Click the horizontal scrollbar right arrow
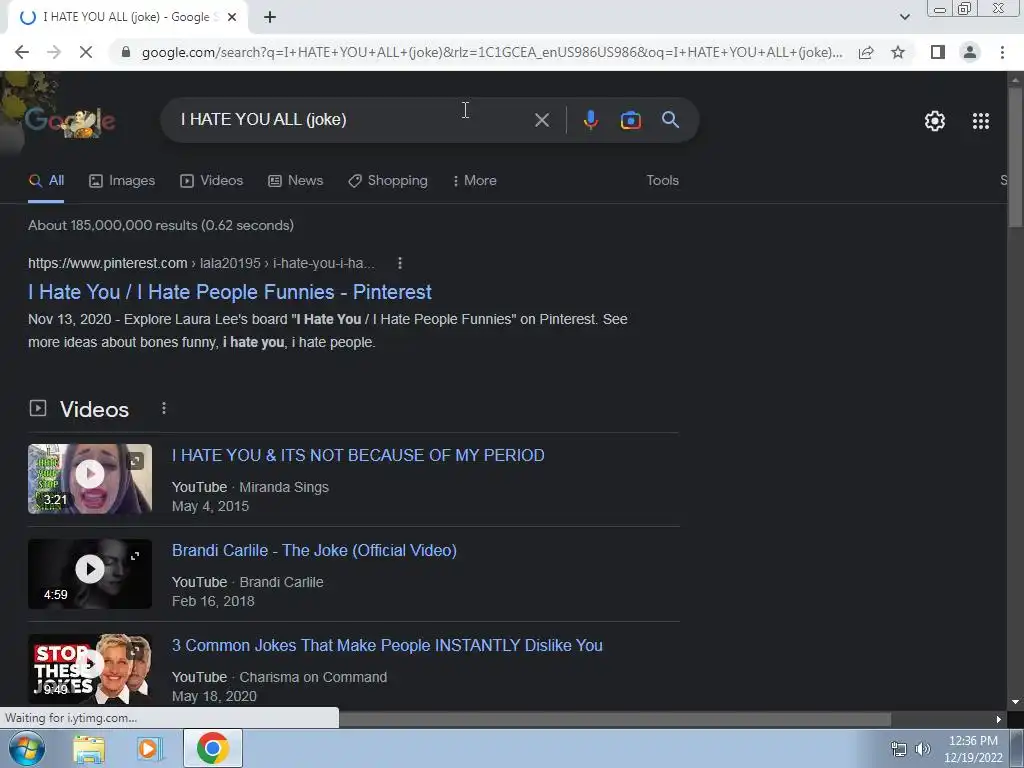 [x=999, y=720]
